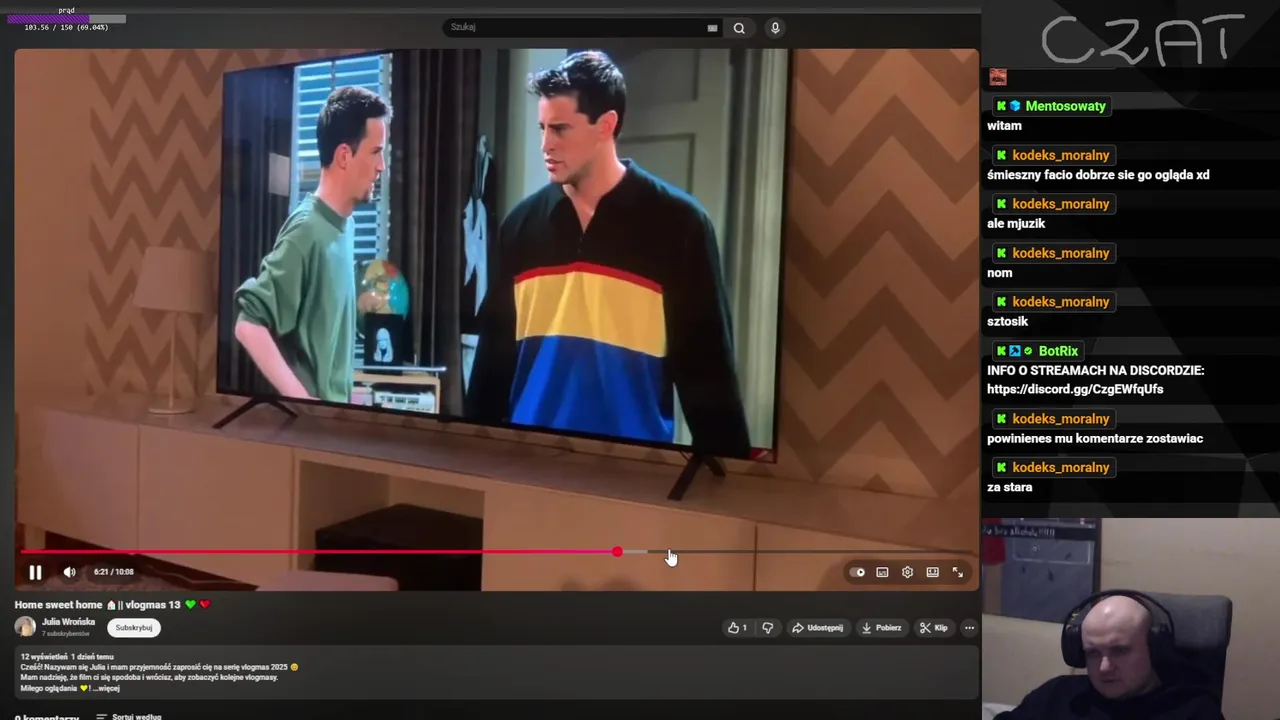Open the Discord invite link in chat
The image size is (1280, 720).
(1075, 389)
